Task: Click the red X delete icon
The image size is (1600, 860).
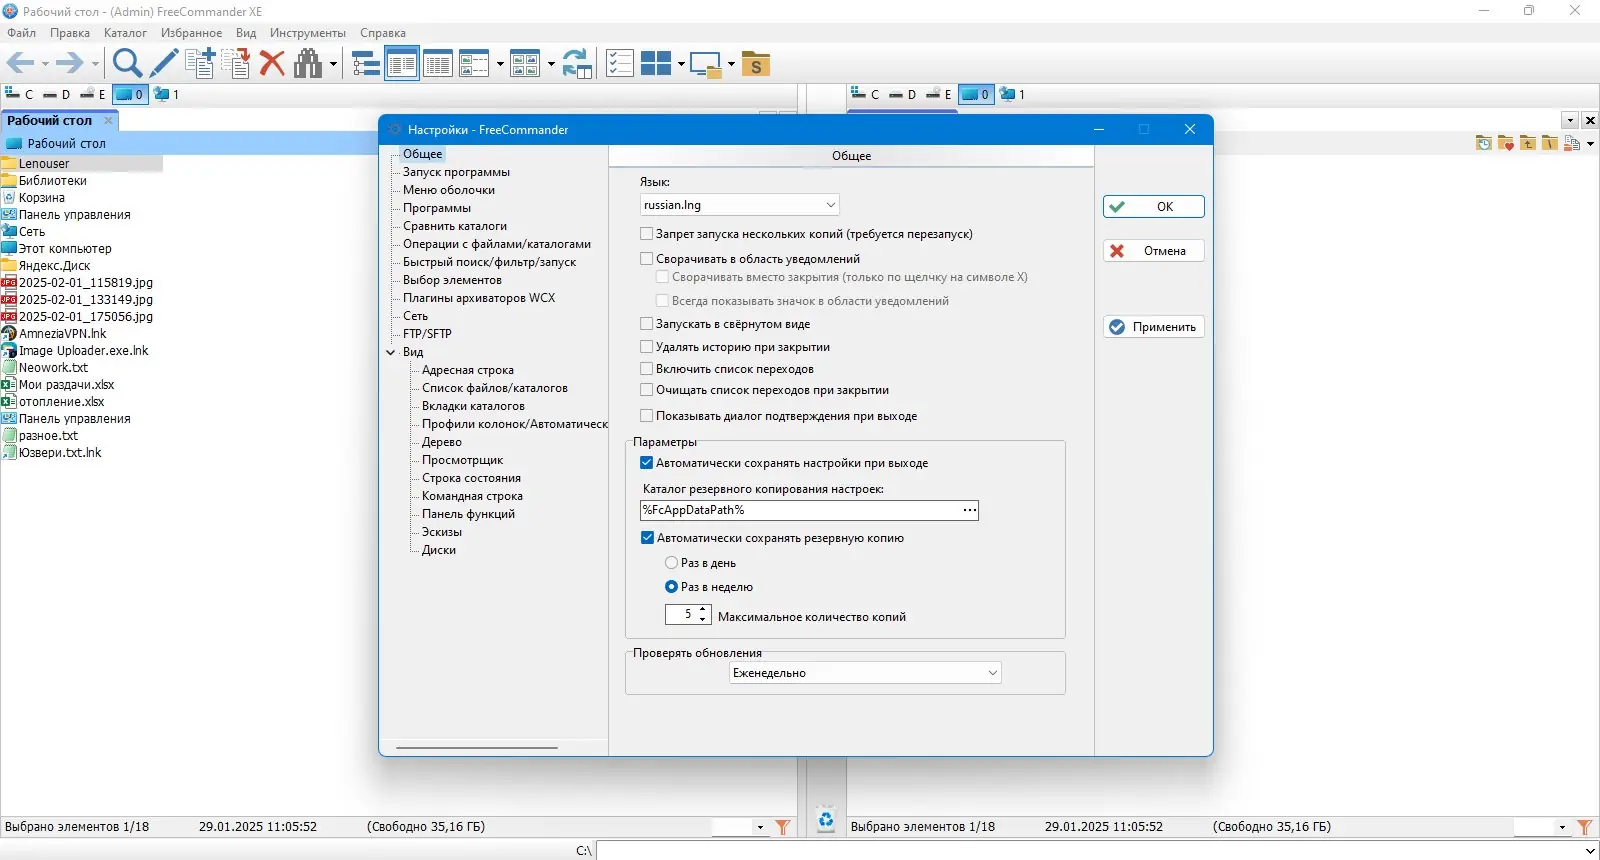Action: tap(272, 64)
